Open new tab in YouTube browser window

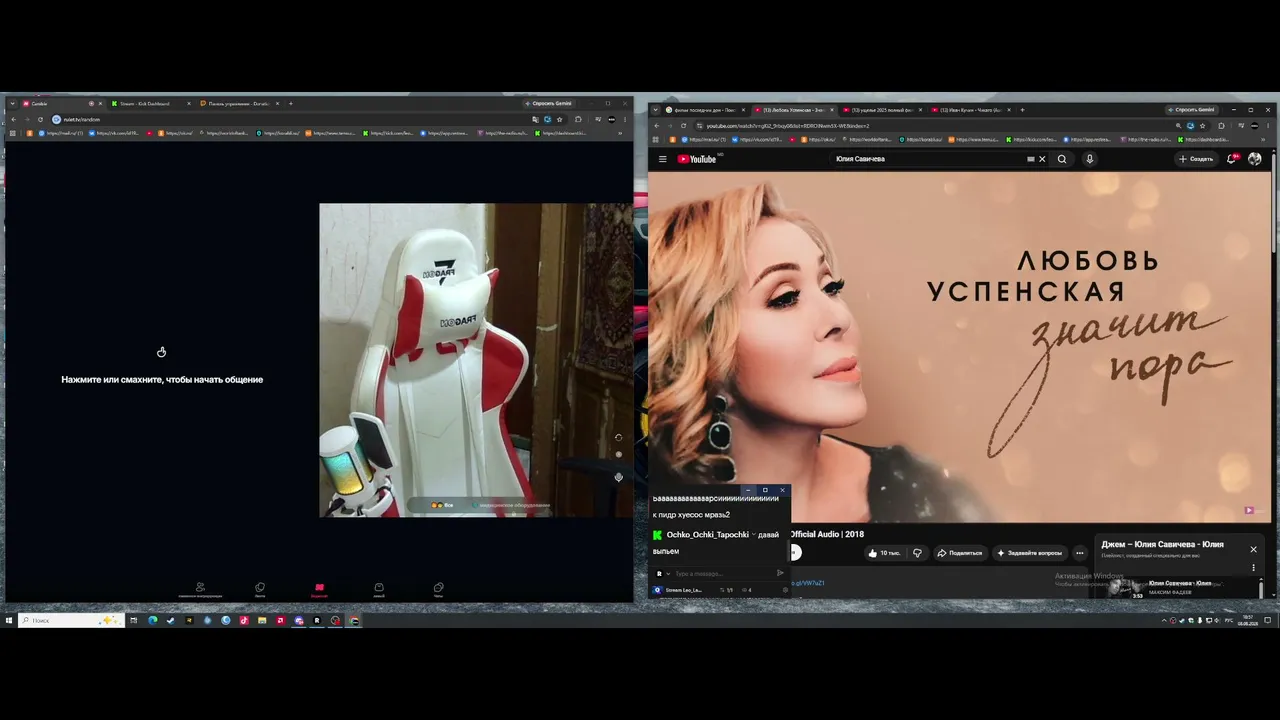coord(1022,110)
